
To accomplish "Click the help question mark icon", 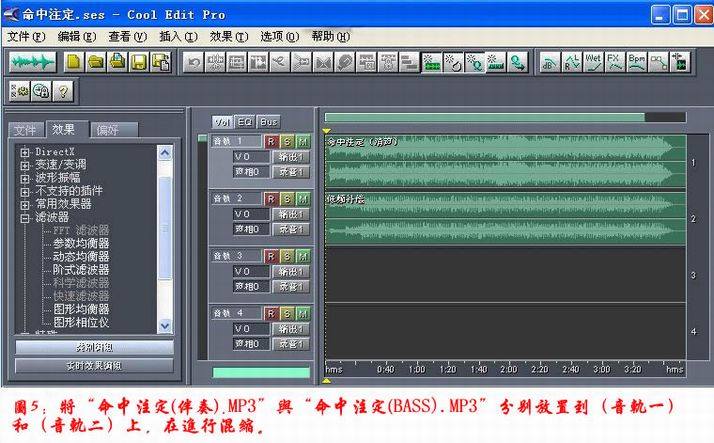I will click(x=62, y=91).
